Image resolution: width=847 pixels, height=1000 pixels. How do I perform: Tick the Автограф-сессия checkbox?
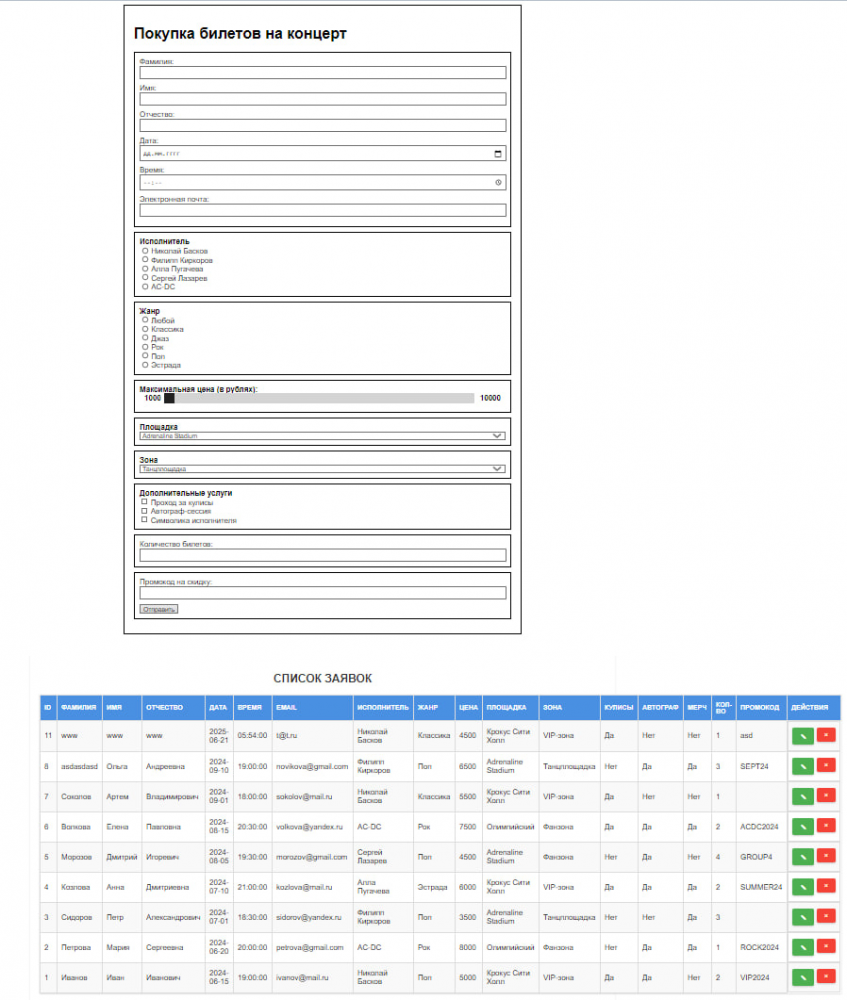pos(144,511)
